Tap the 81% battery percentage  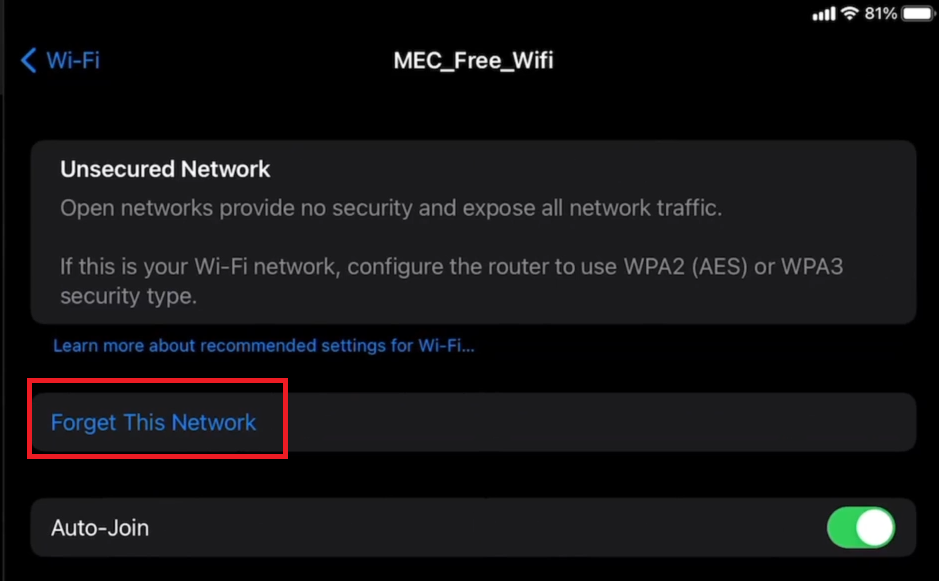point(881,14)
